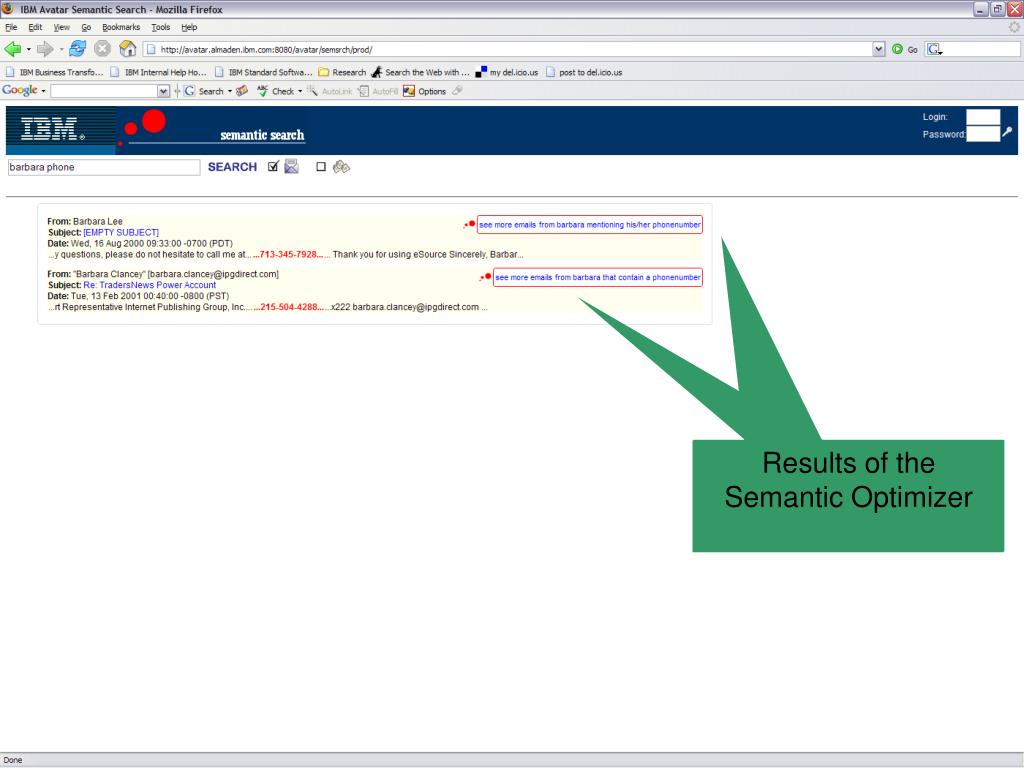Screen dimensions: 1024x768
Task: Click the browser search engine field
Action: coord(980,49)
